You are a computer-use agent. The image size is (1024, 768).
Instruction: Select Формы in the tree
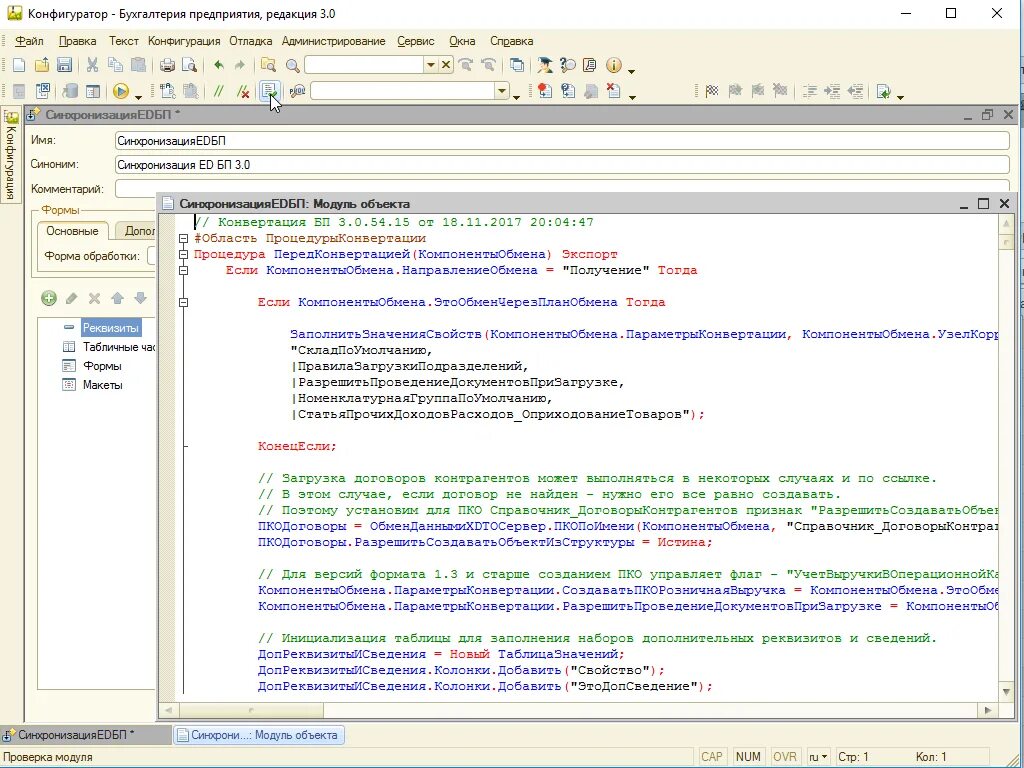tap(102, 366)
